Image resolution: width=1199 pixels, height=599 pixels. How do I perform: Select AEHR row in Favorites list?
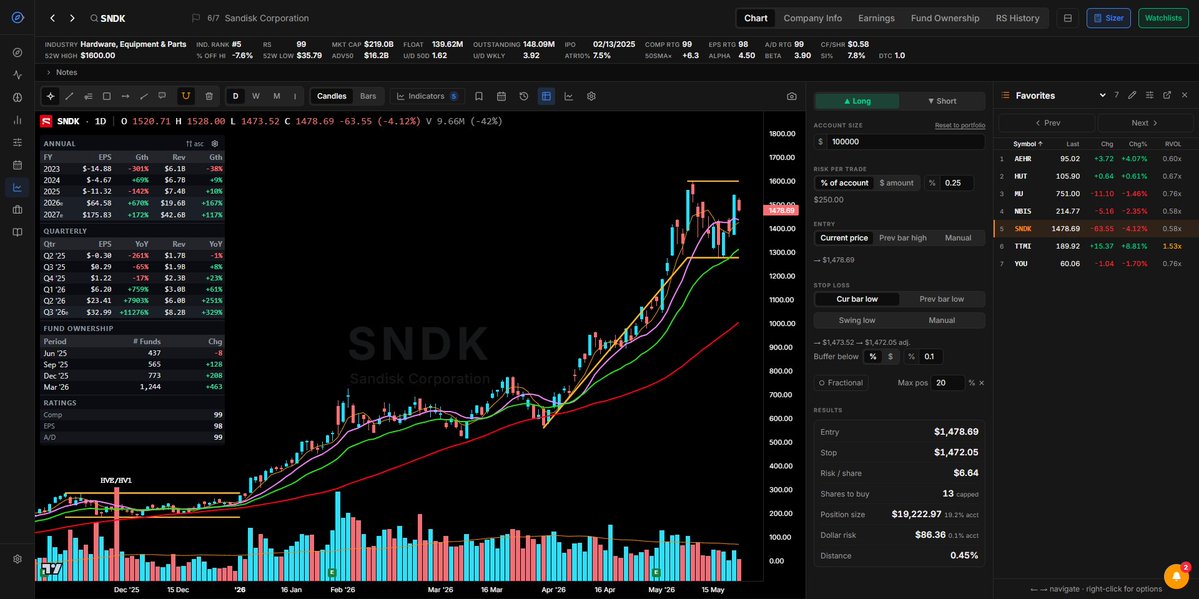1095,158
